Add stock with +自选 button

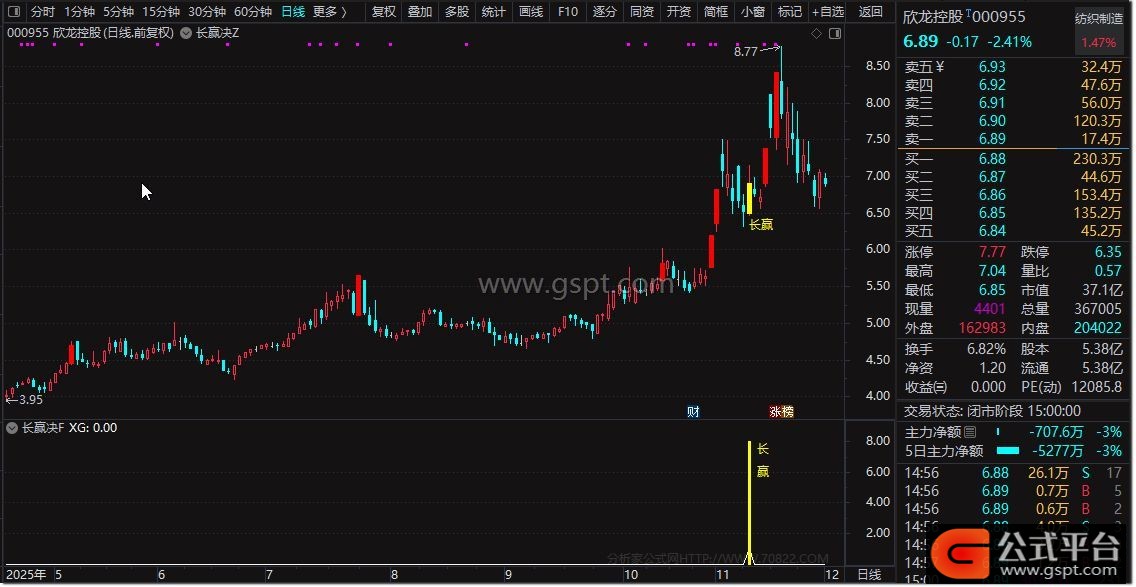tap(826, 12)
